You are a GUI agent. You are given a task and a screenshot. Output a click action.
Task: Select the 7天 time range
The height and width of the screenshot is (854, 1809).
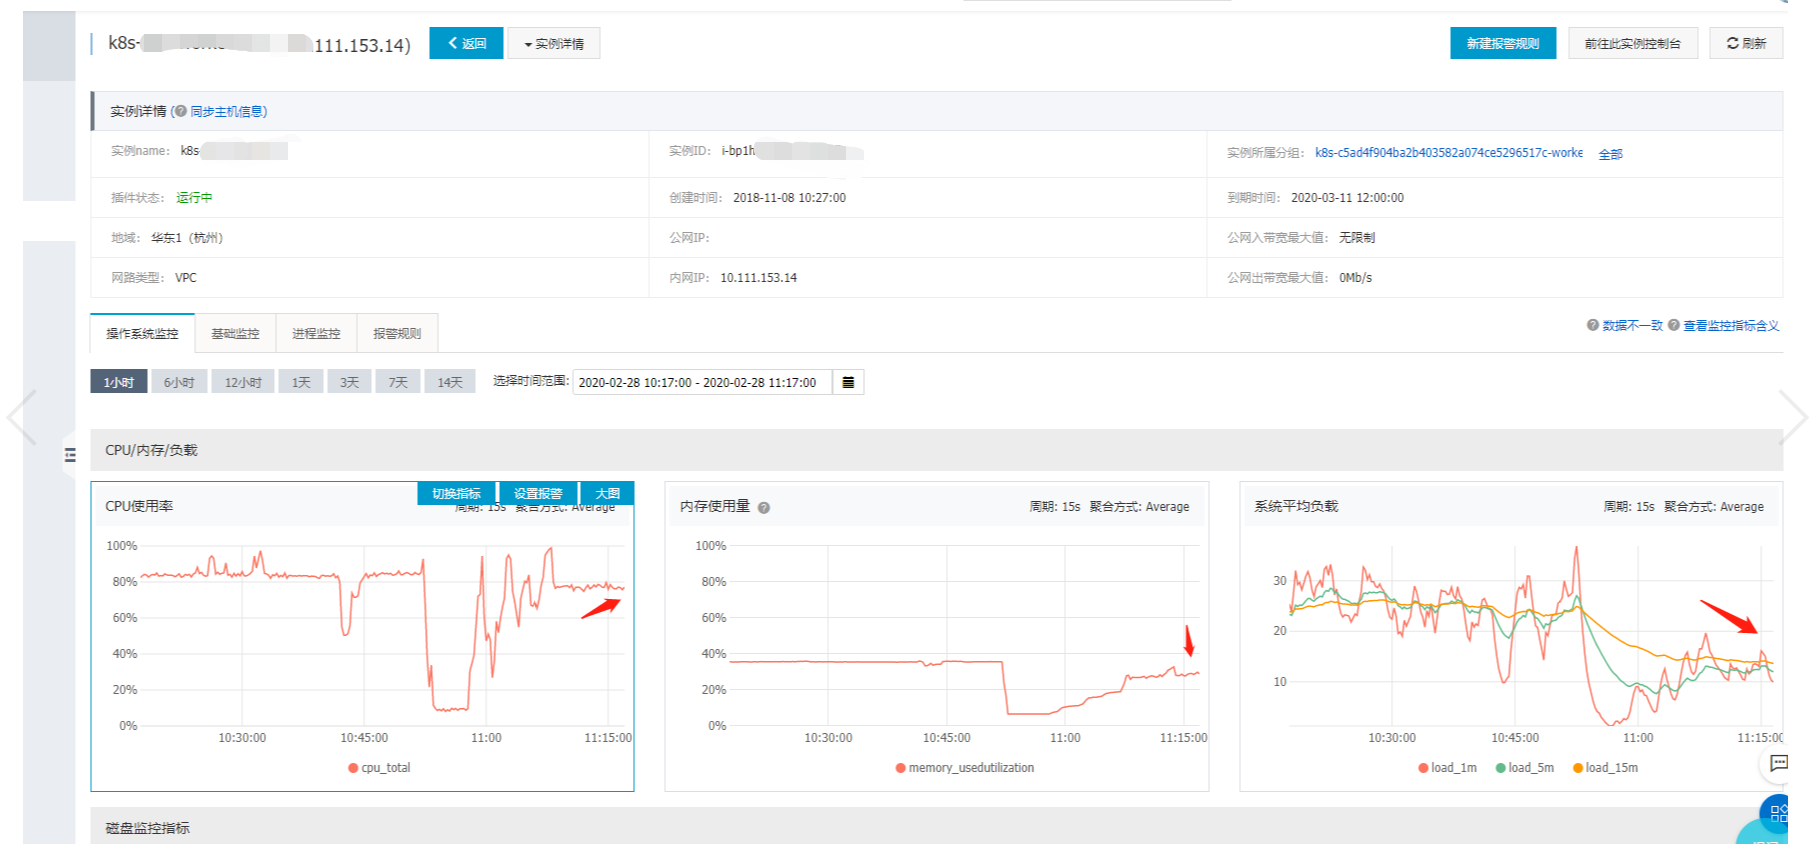pyautogui.click(x=398, y=382)
